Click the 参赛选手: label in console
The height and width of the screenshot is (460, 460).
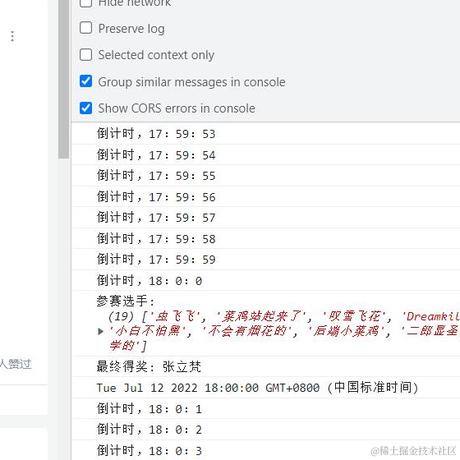pos(126,301)
